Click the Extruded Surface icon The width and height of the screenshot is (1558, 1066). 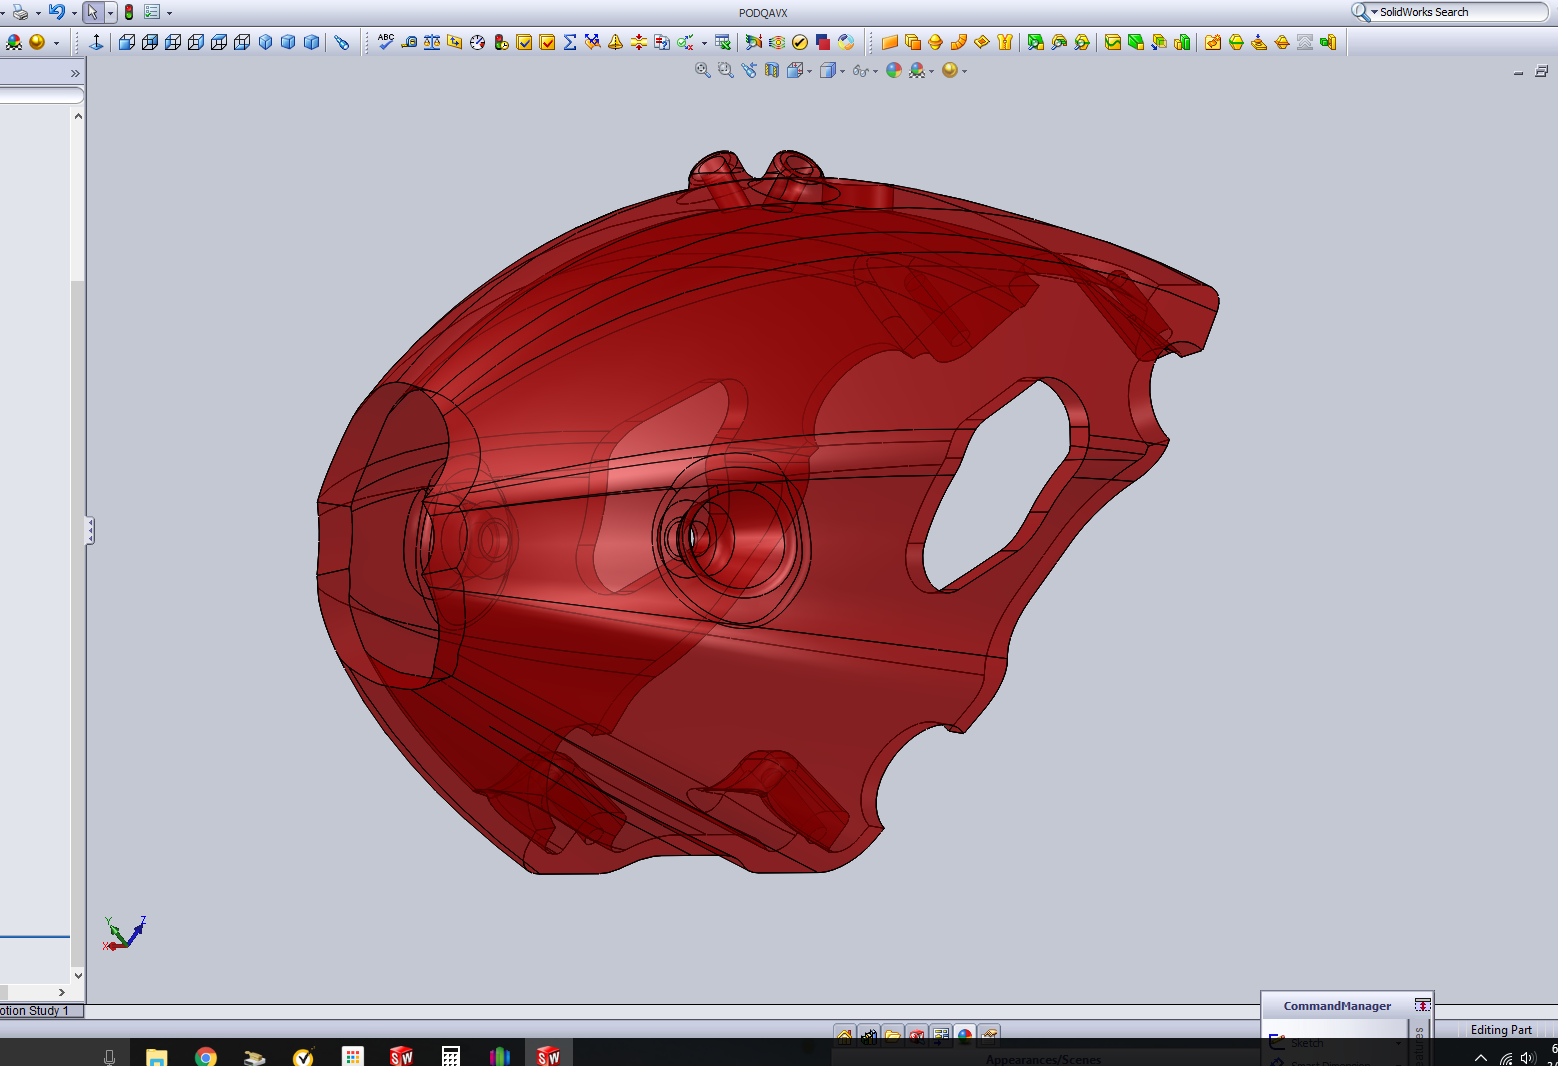(x=889, y=42)
